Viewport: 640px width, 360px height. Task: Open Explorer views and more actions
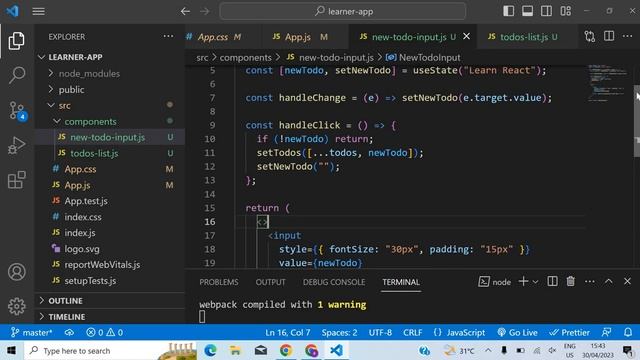click(x=168, y=36)
